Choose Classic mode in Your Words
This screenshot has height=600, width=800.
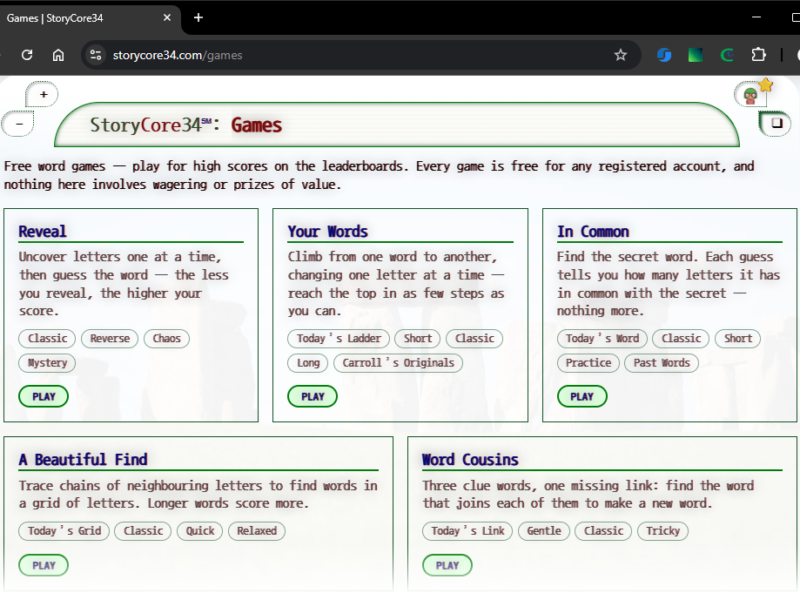[474, 338]
